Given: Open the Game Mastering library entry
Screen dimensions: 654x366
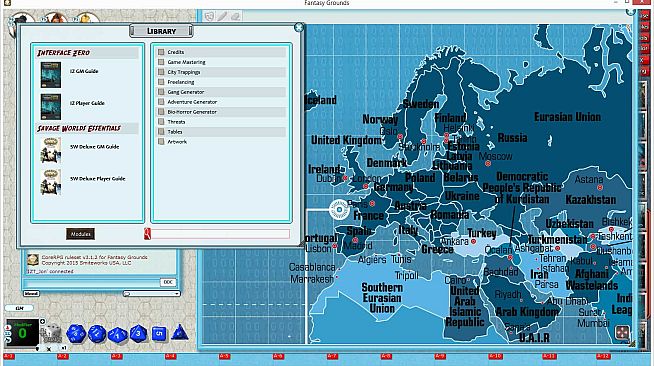Looking at the screenshot, I should (x=221, y=62).
